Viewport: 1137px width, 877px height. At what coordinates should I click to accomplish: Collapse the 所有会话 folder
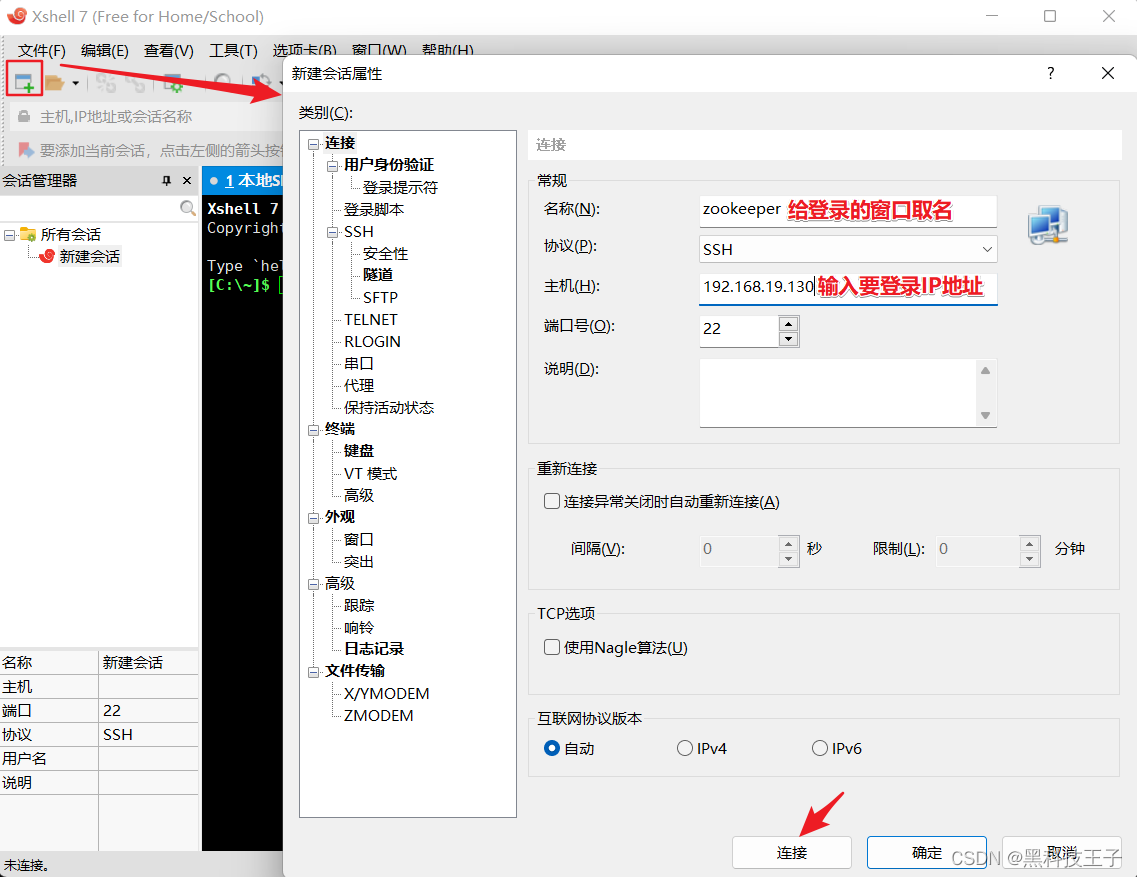coord(9,235)
